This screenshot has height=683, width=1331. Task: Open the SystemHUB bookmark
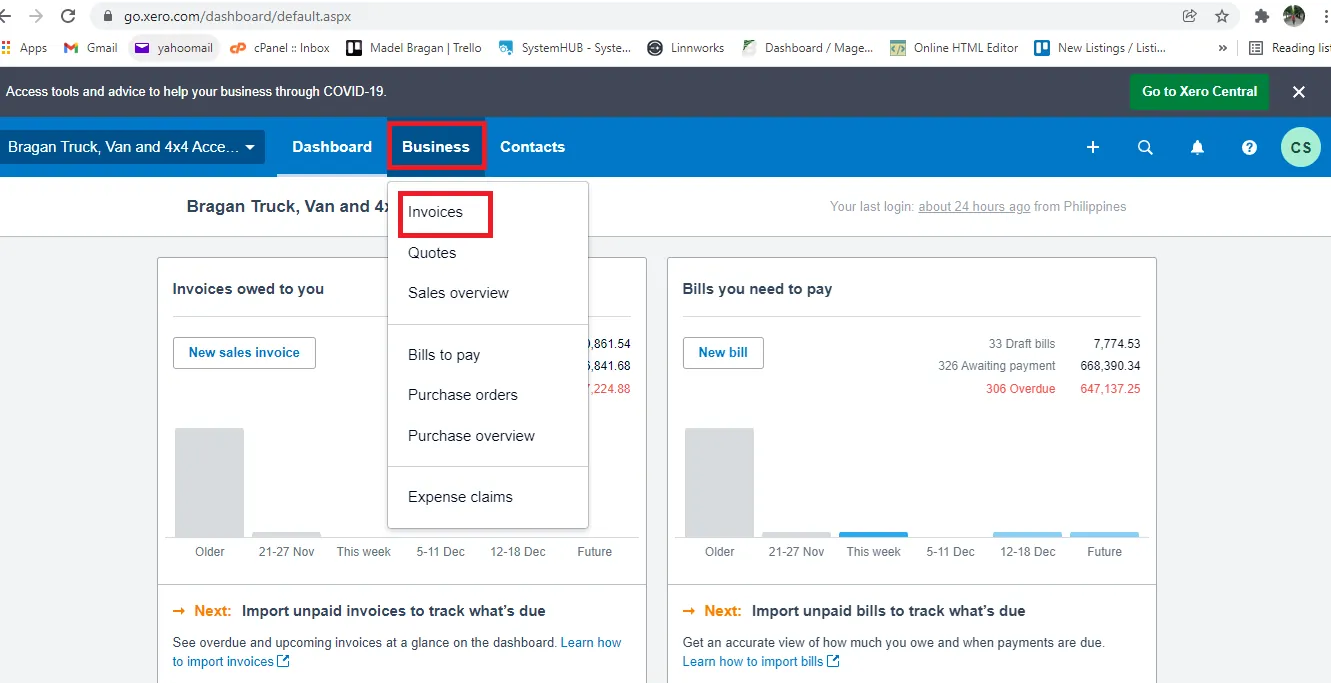(564, 48)
